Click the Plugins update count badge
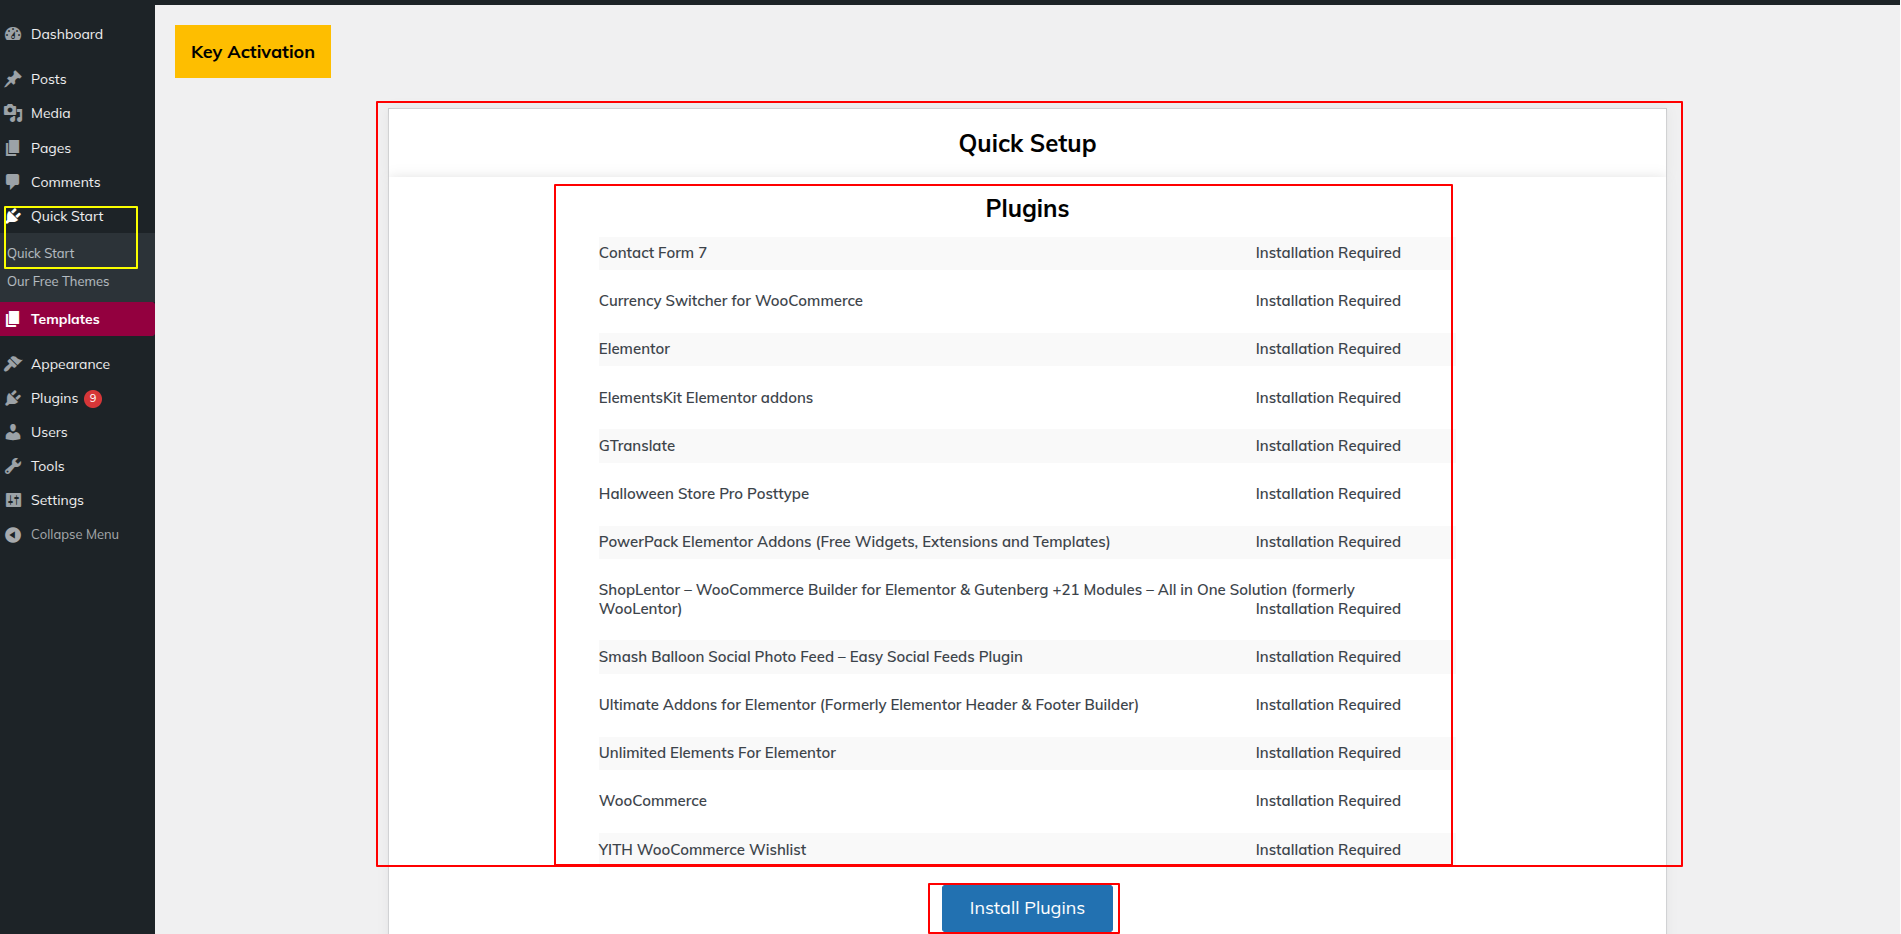 pos(93,398)
